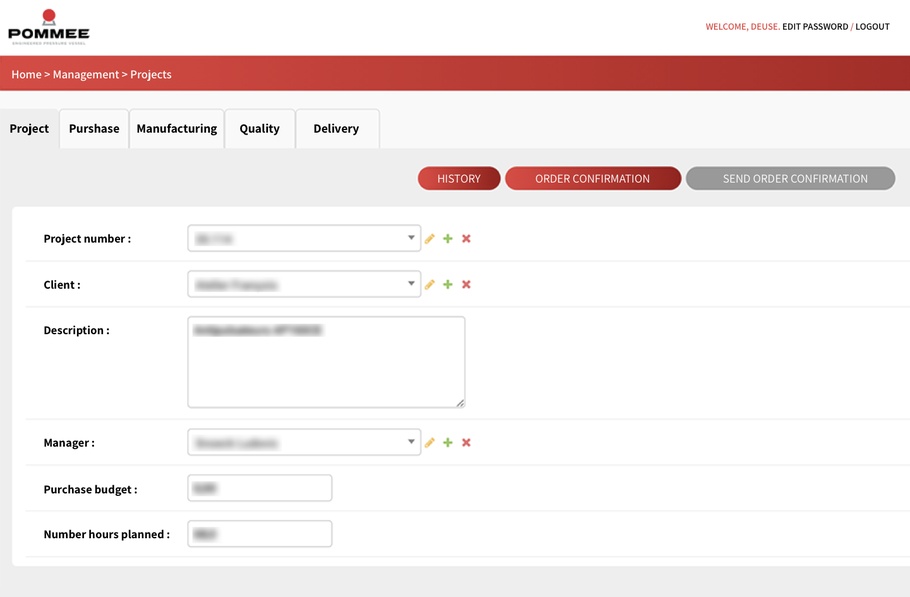
Task: Focus the Purchase budget input field
Action: click(260, 489)
